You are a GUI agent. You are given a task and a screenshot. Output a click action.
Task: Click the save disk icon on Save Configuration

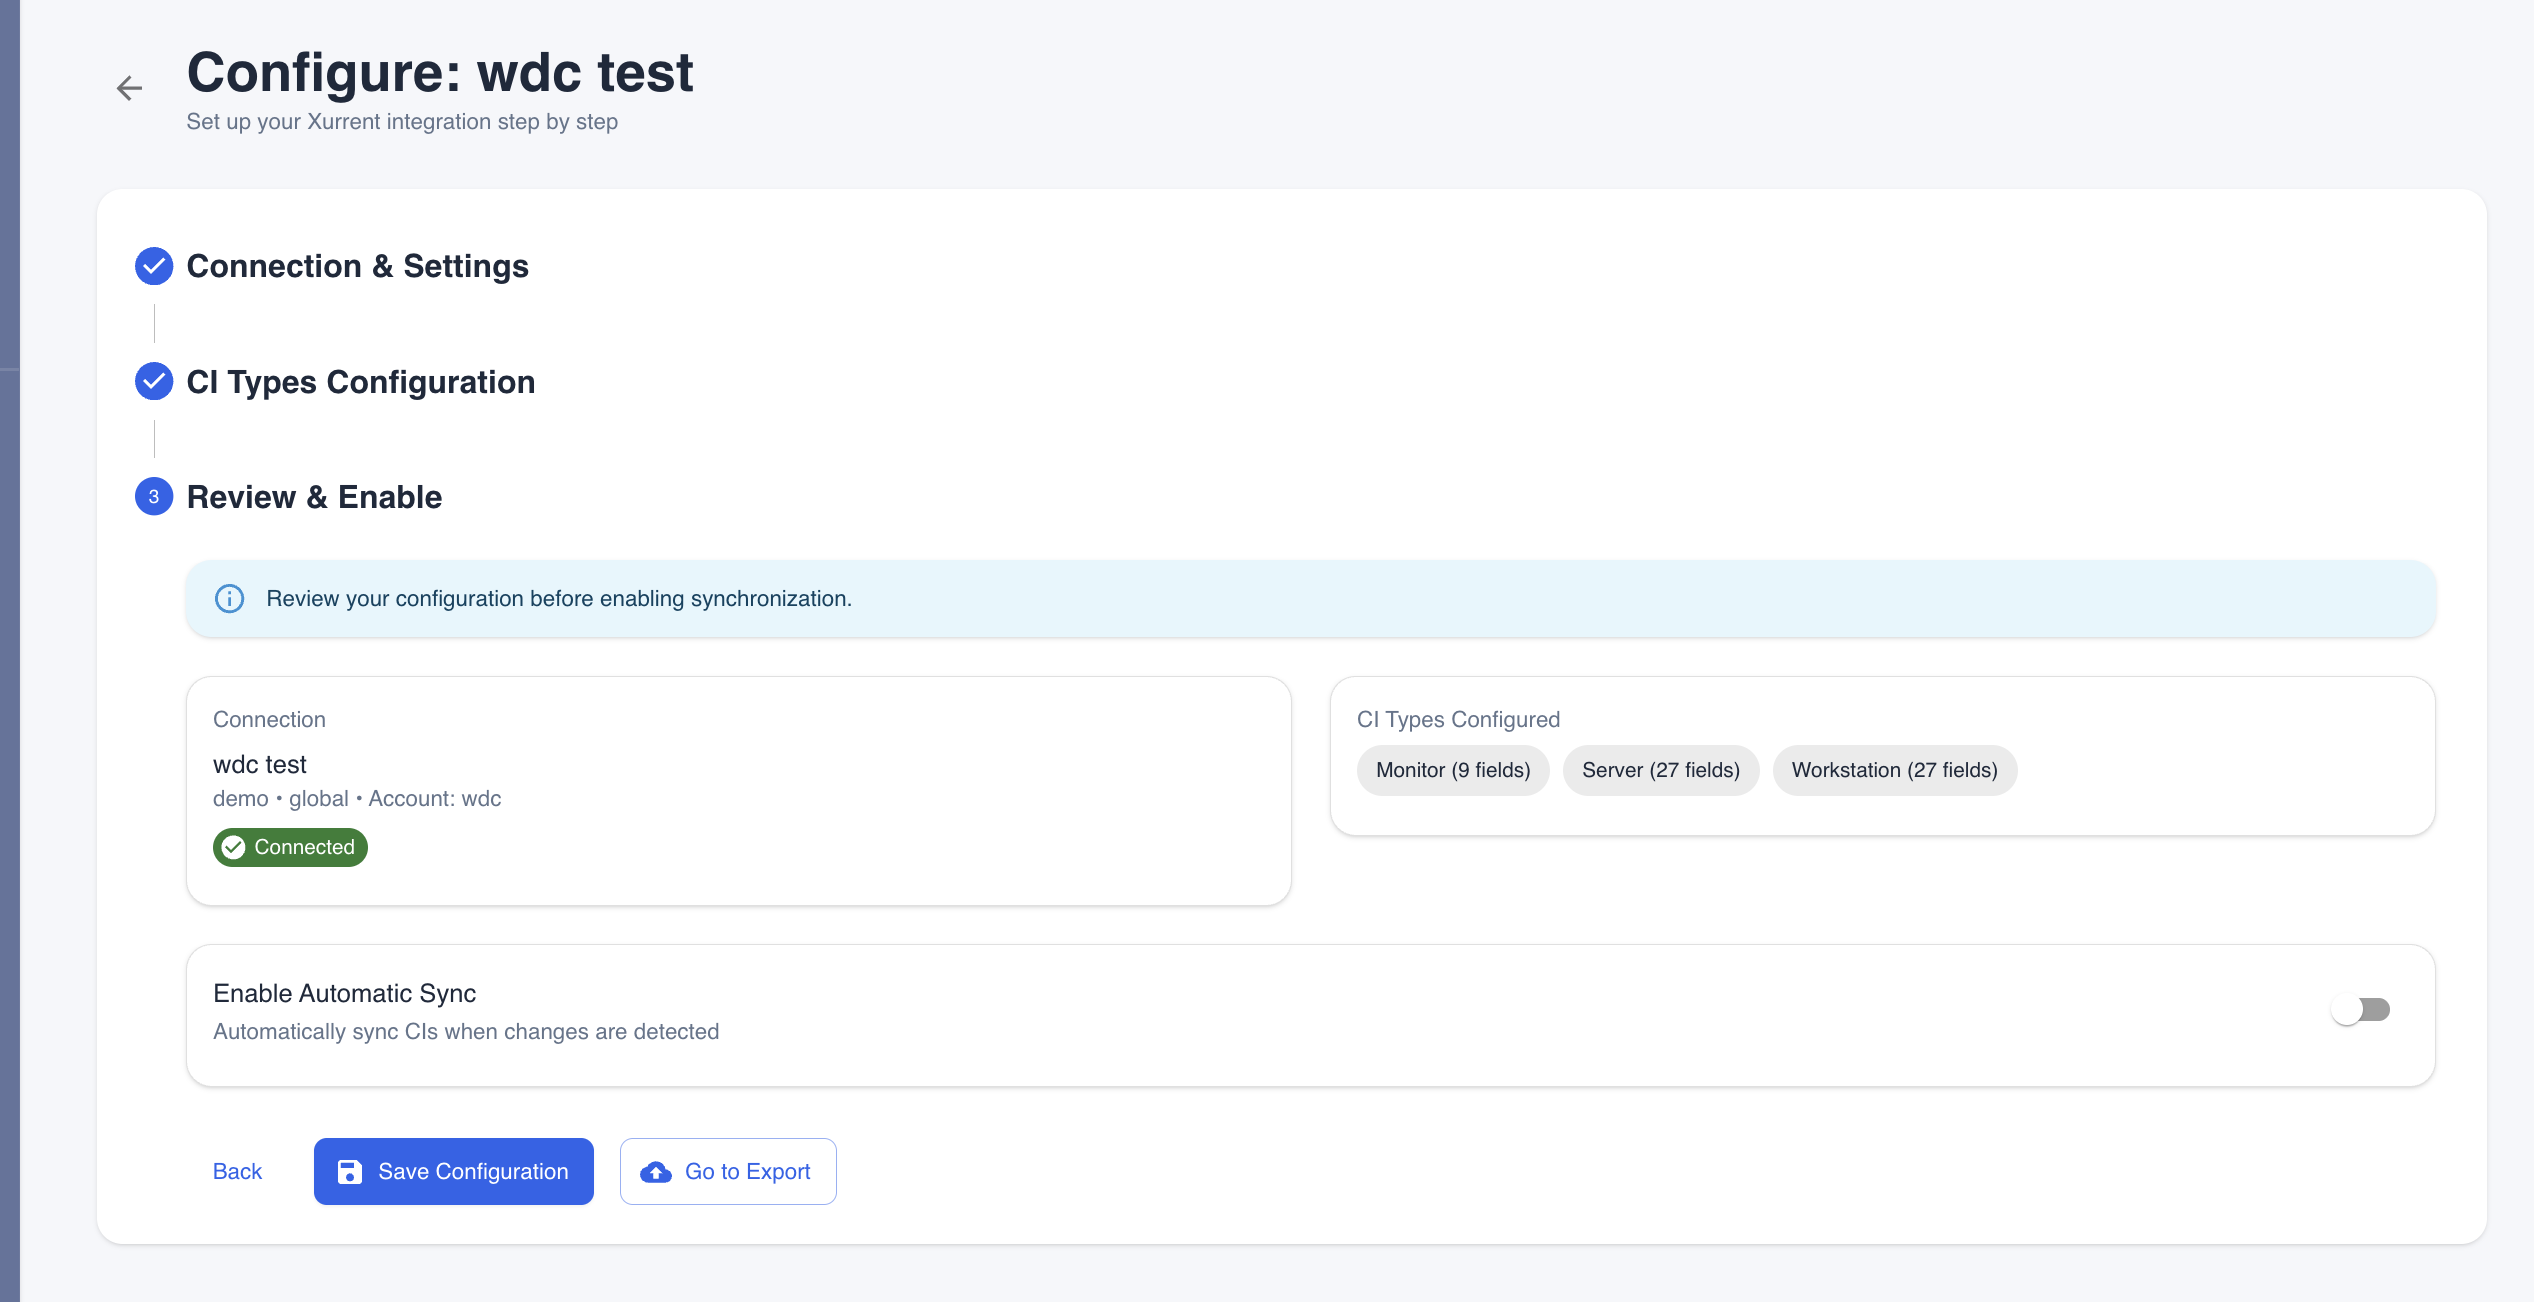coord(349,1171)
